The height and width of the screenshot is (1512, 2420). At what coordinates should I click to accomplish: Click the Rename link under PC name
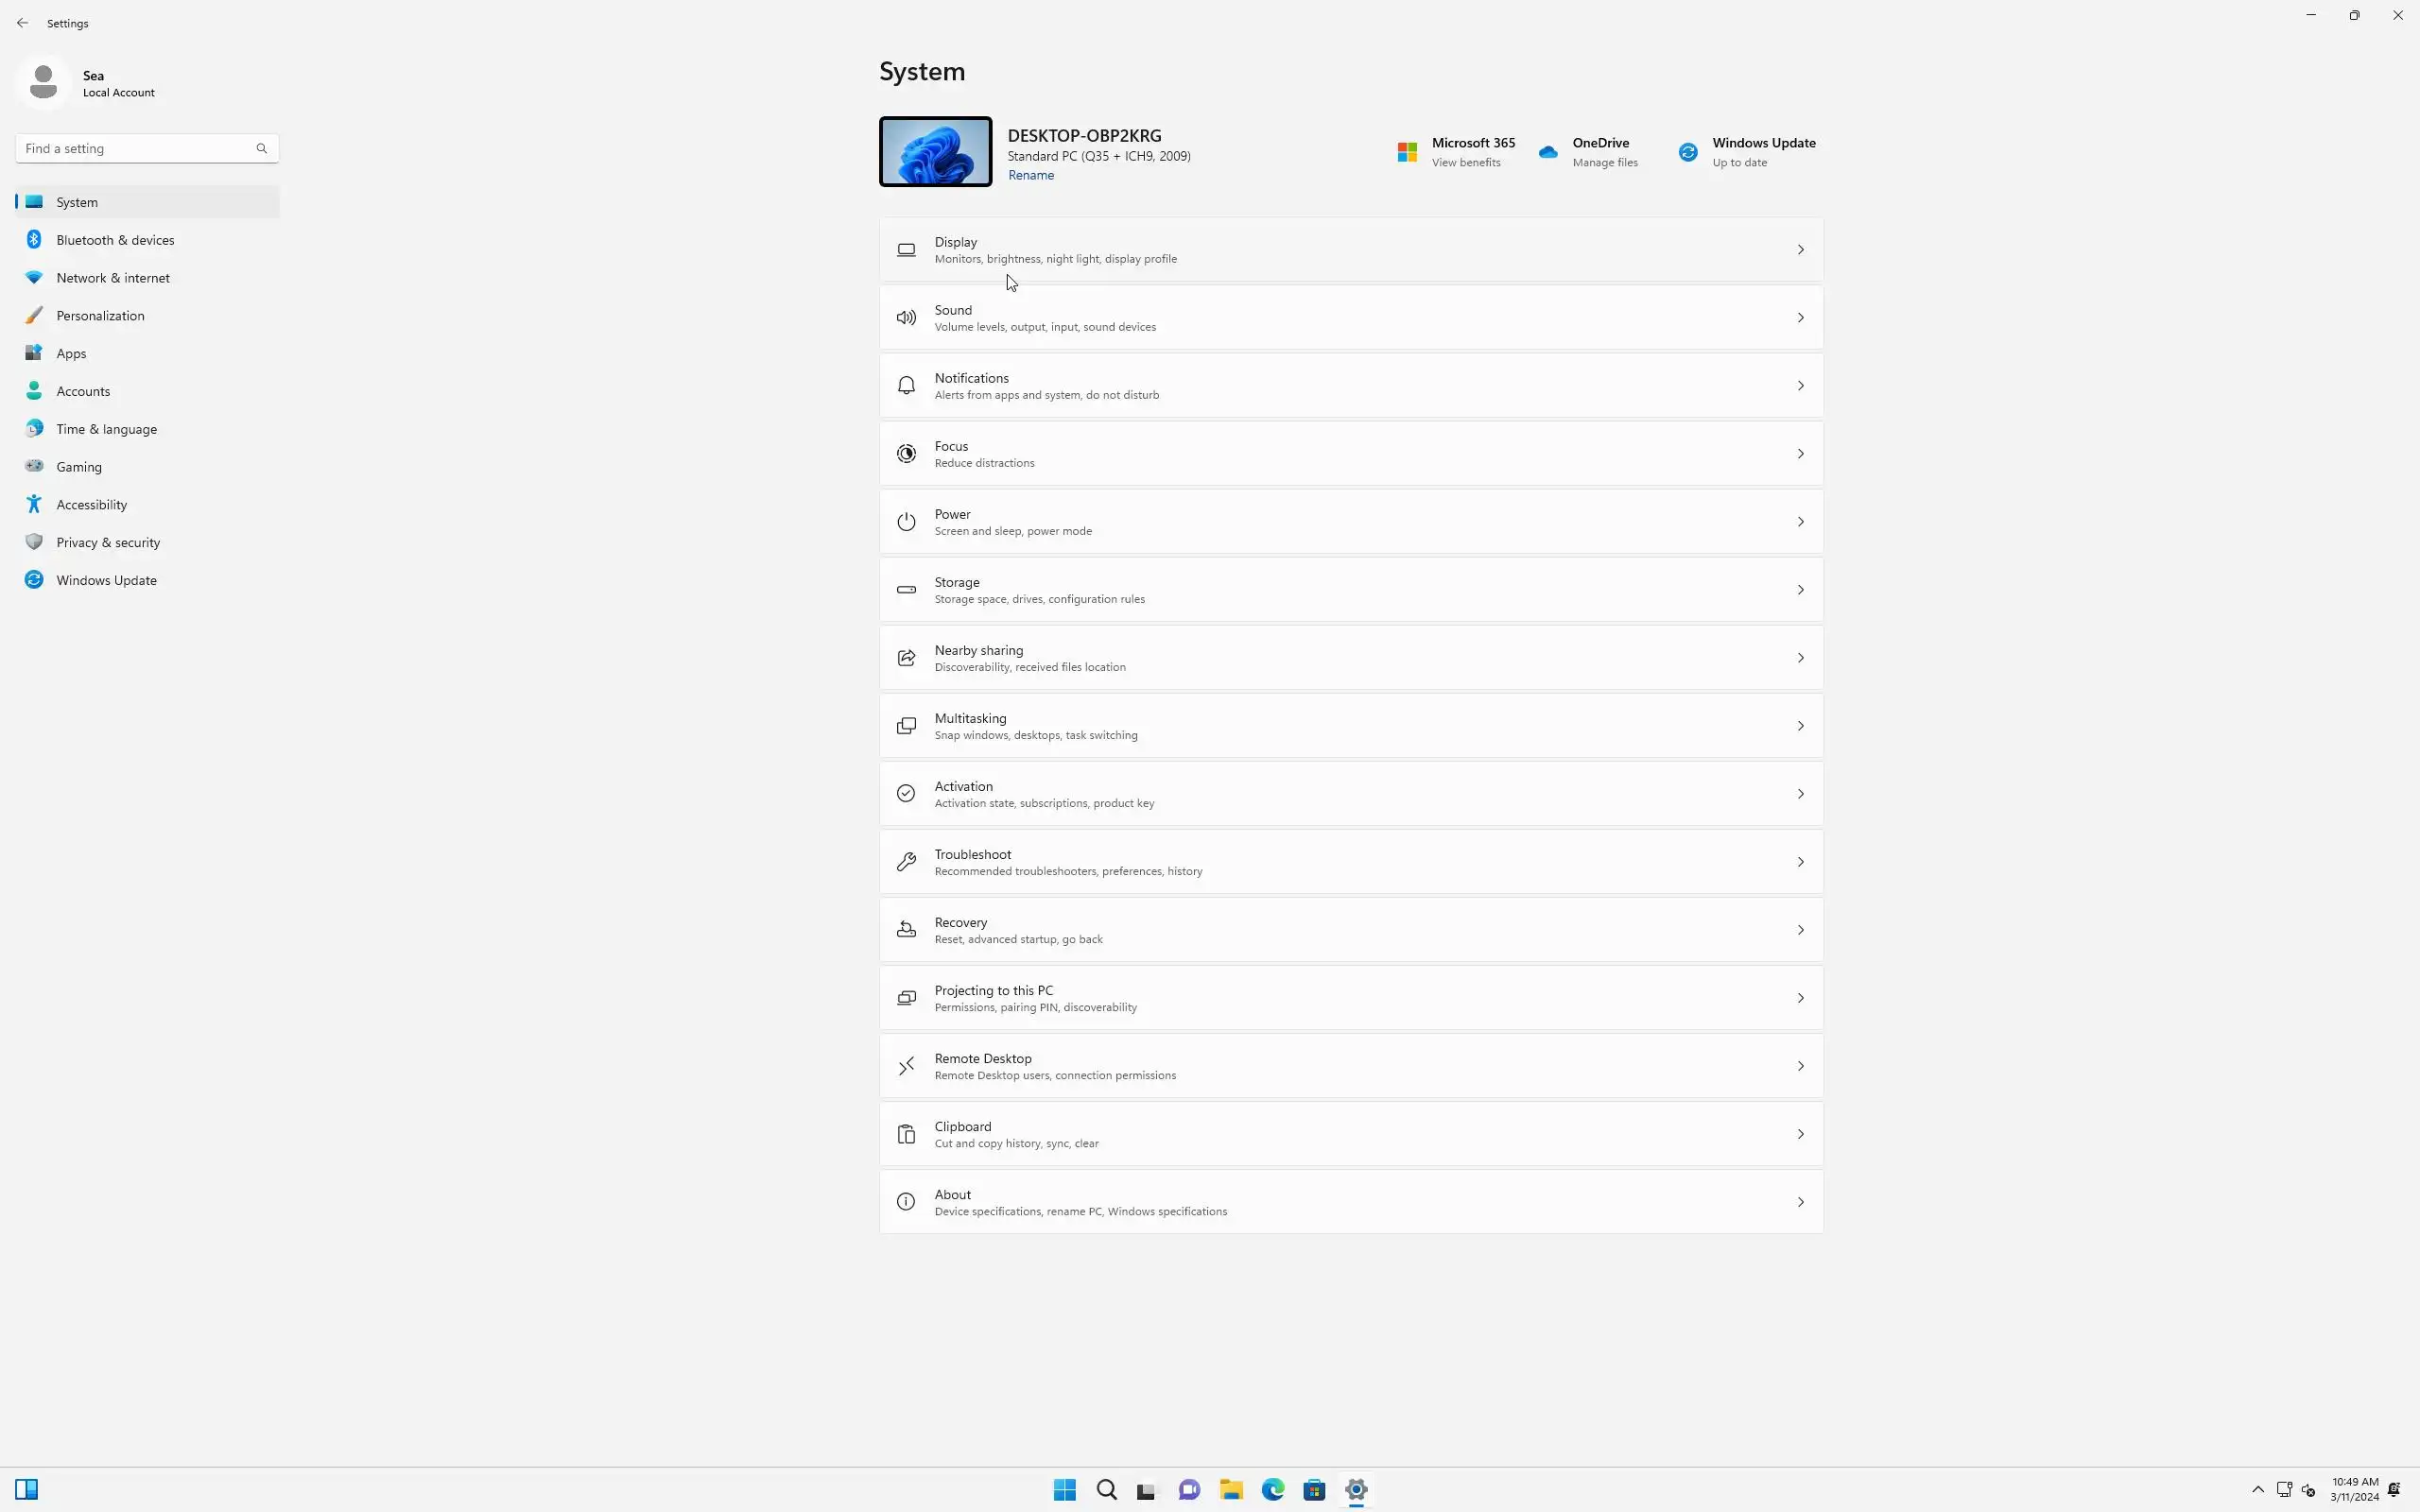[x=1030, y=176]
